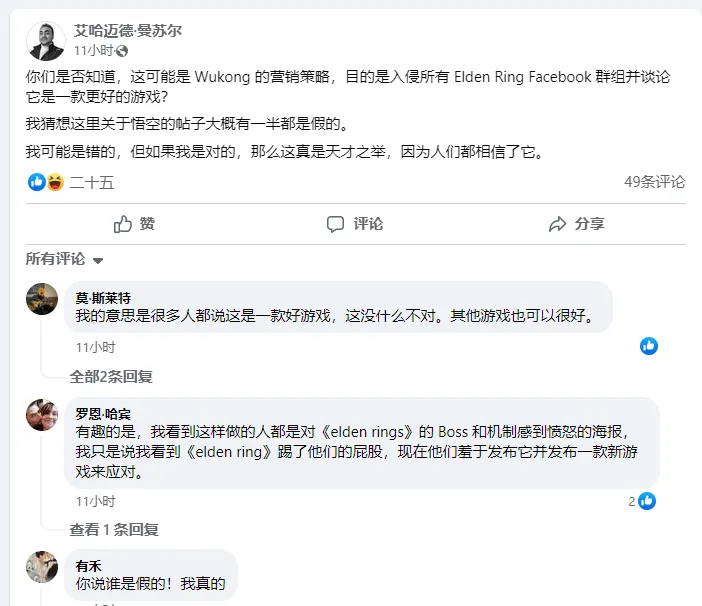Click like badge on 罗恩·哈宾's comment

coord(647,501)
